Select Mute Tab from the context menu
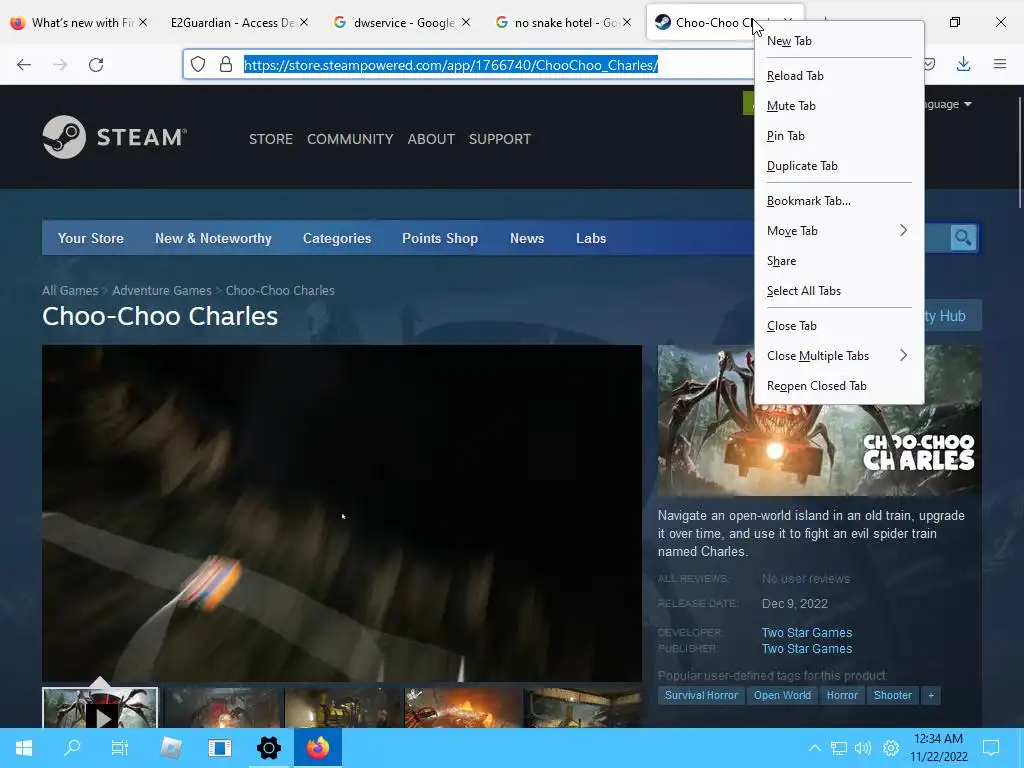Viewport: 1024px width, 768px height. tap(839, 106)
